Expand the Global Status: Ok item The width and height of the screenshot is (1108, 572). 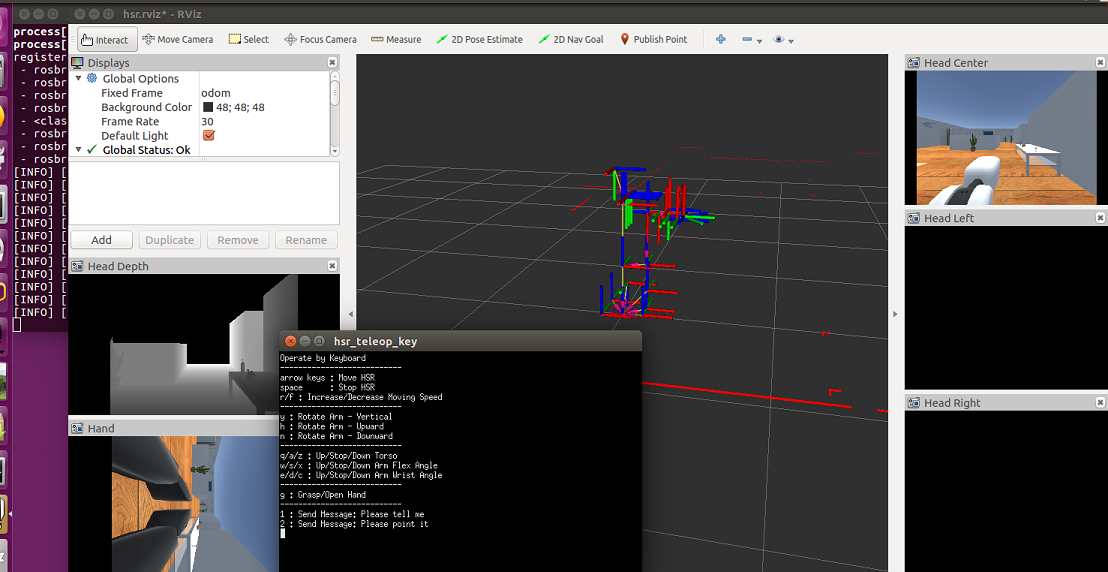click(79, 150)
